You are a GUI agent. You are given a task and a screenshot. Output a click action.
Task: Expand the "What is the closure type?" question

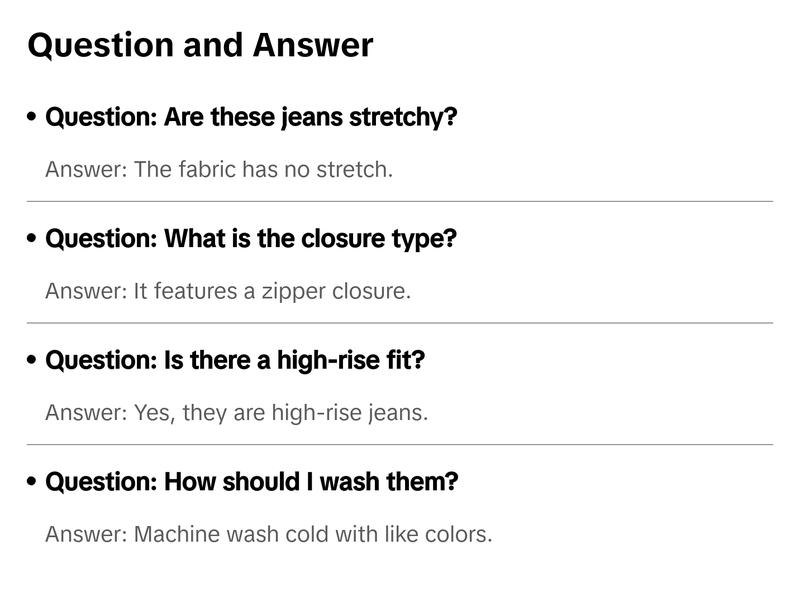251,239
